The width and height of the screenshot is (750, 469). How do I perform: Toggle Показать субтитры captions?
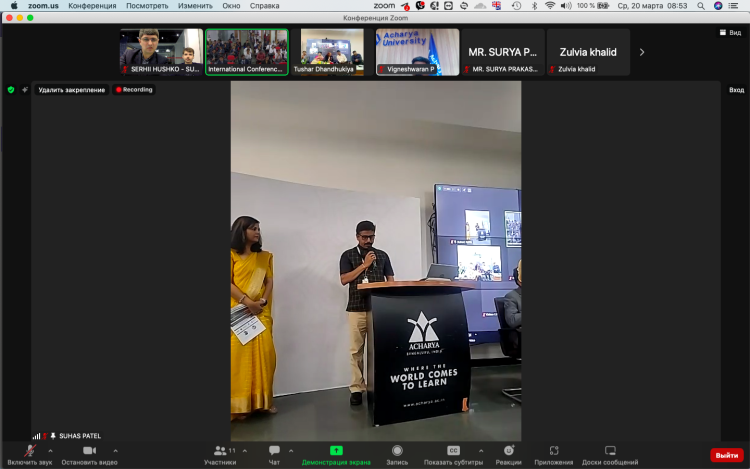[x=453, y=451]
